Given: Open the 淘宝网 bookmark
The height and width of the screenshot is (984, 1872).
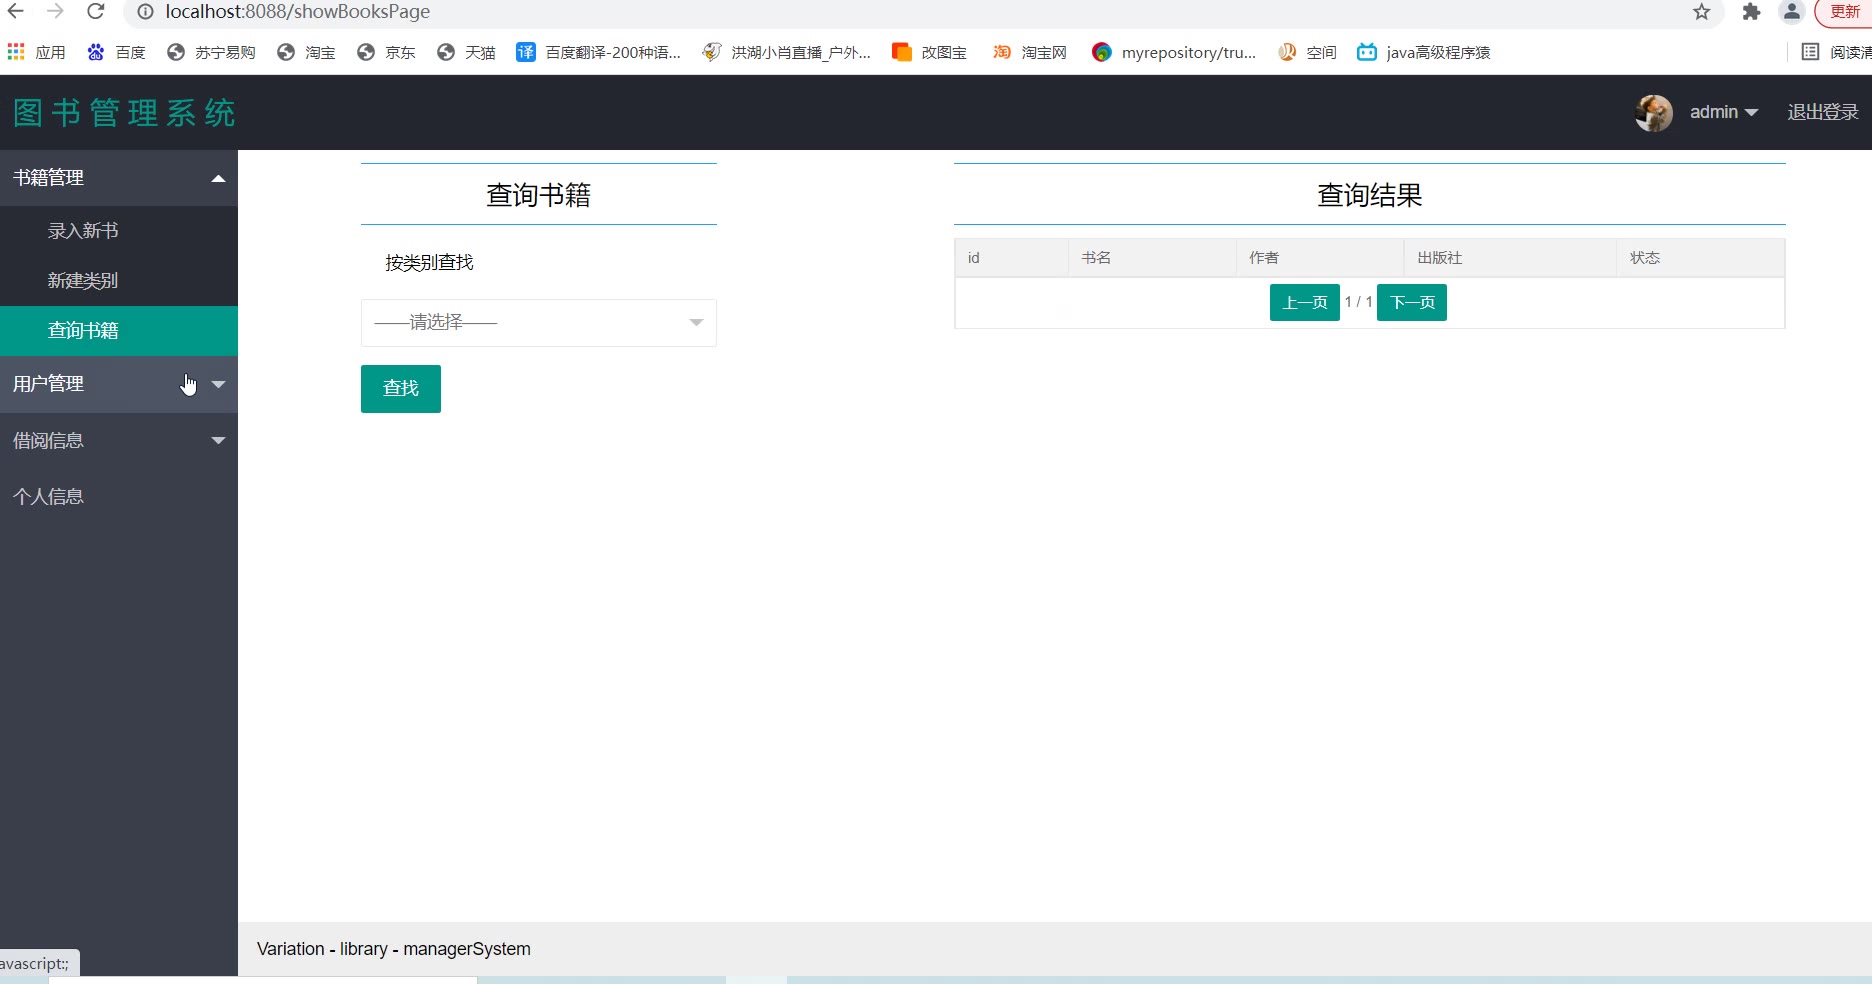Looking at the screenshot, I should click(1029, 52).
